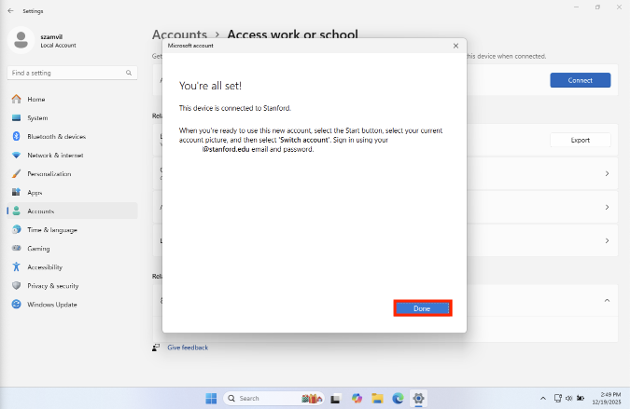630x409 pixels.
Task: Click the Gaming controller icon
Action: click(x=16, y=248)
